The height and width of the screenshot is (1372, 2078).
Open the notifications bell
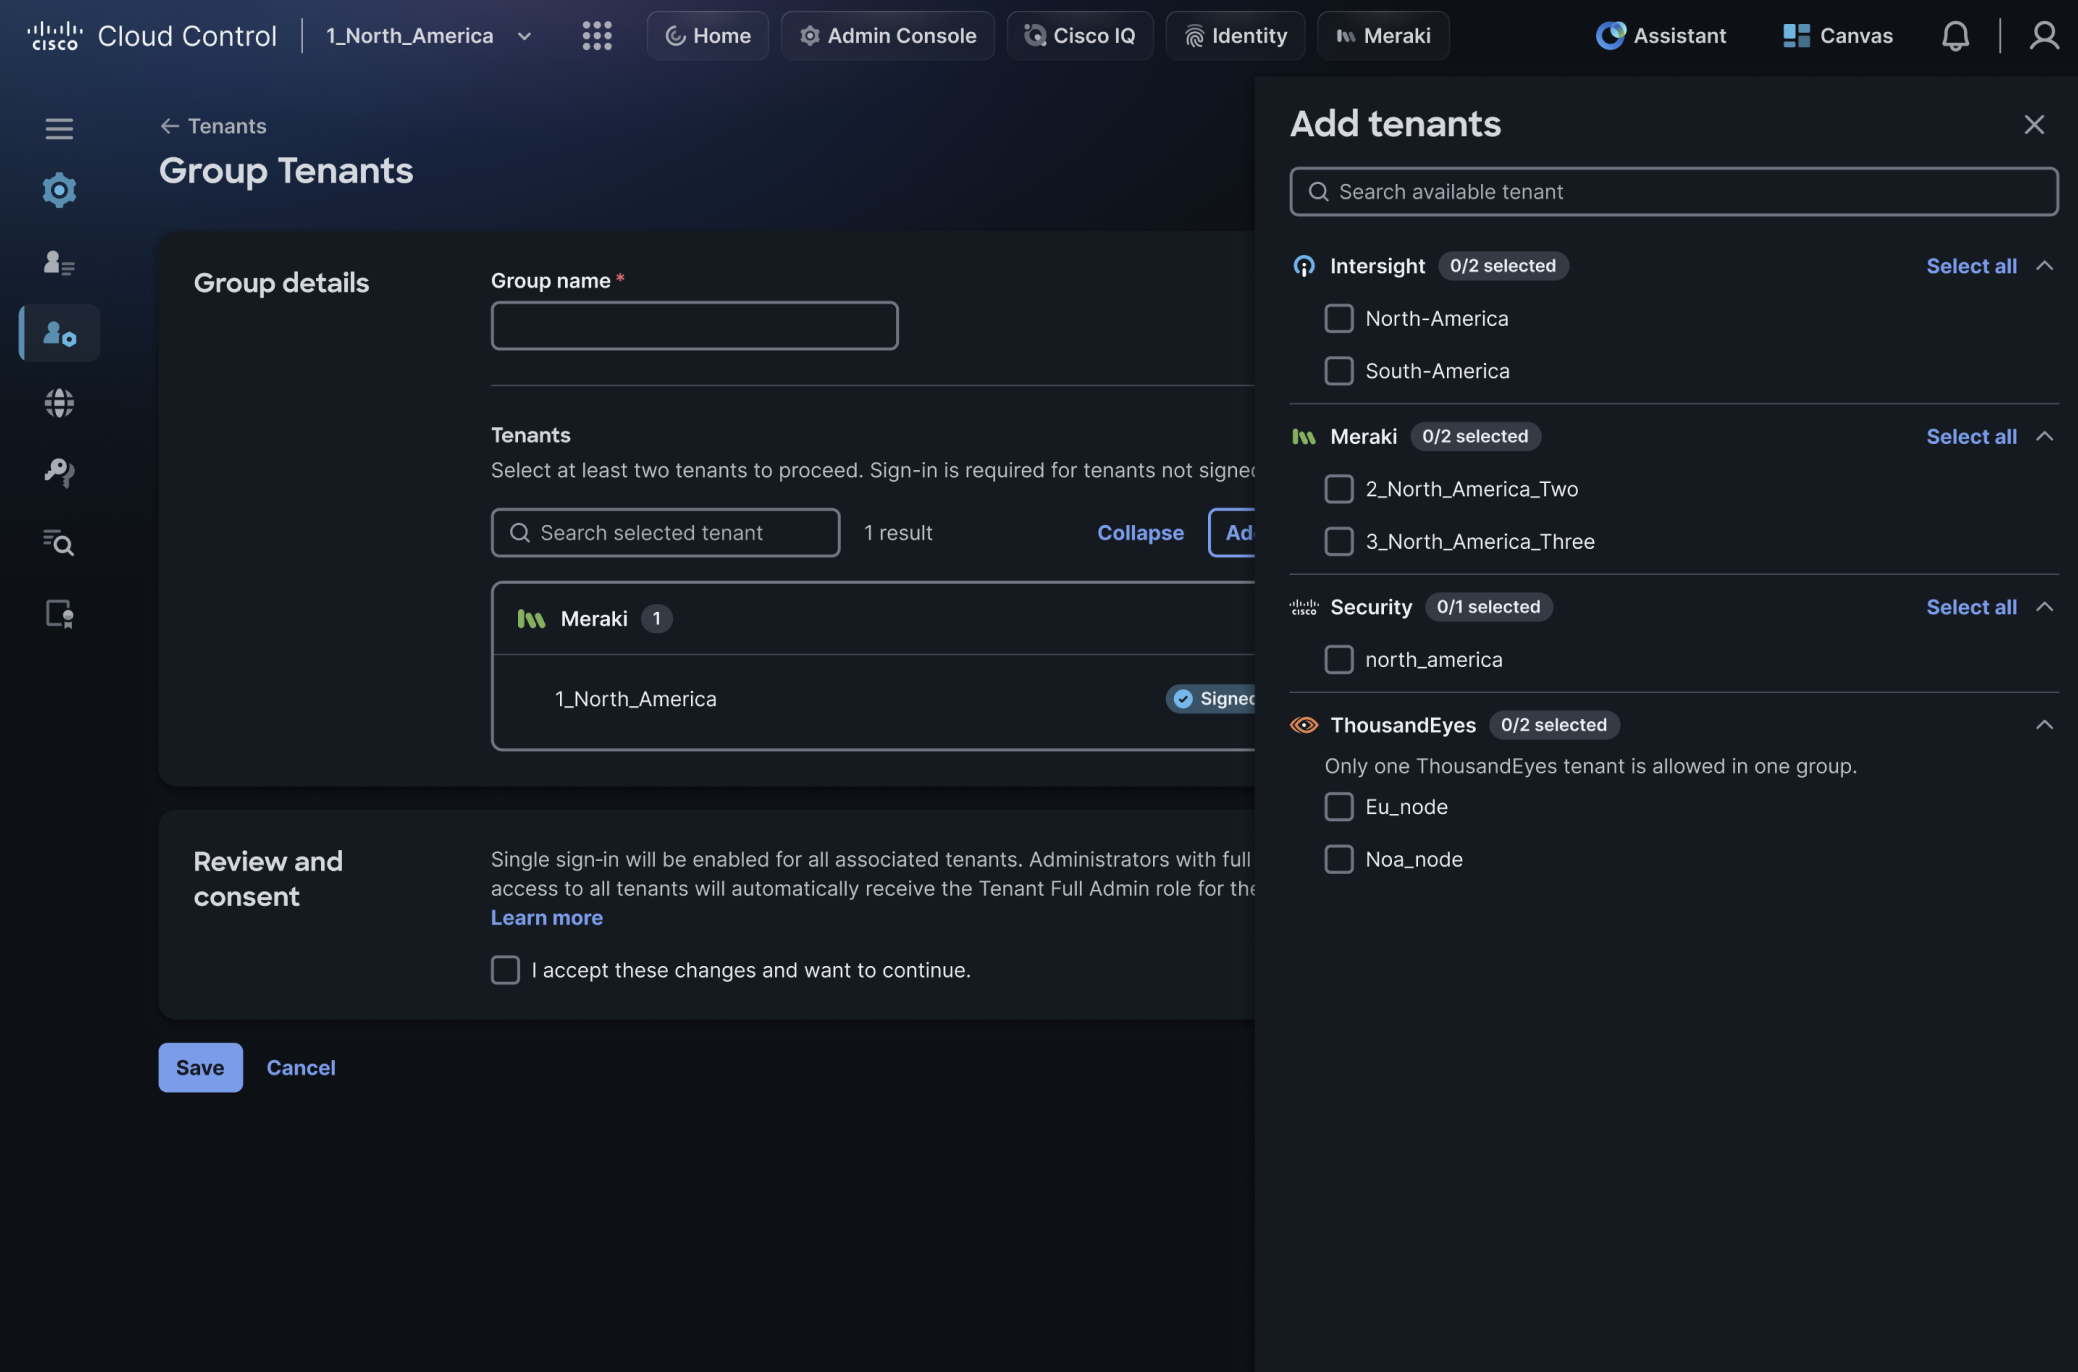pos(1955,36)
